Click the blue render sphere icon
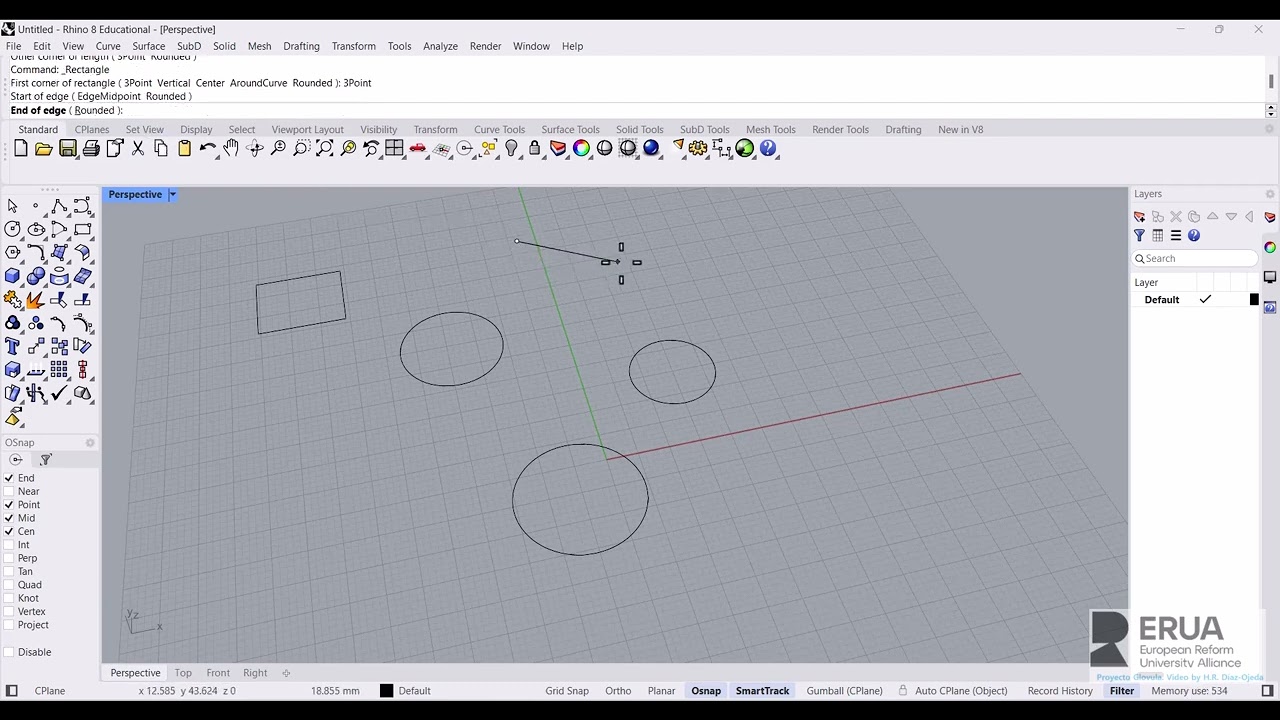 (651, 148)
